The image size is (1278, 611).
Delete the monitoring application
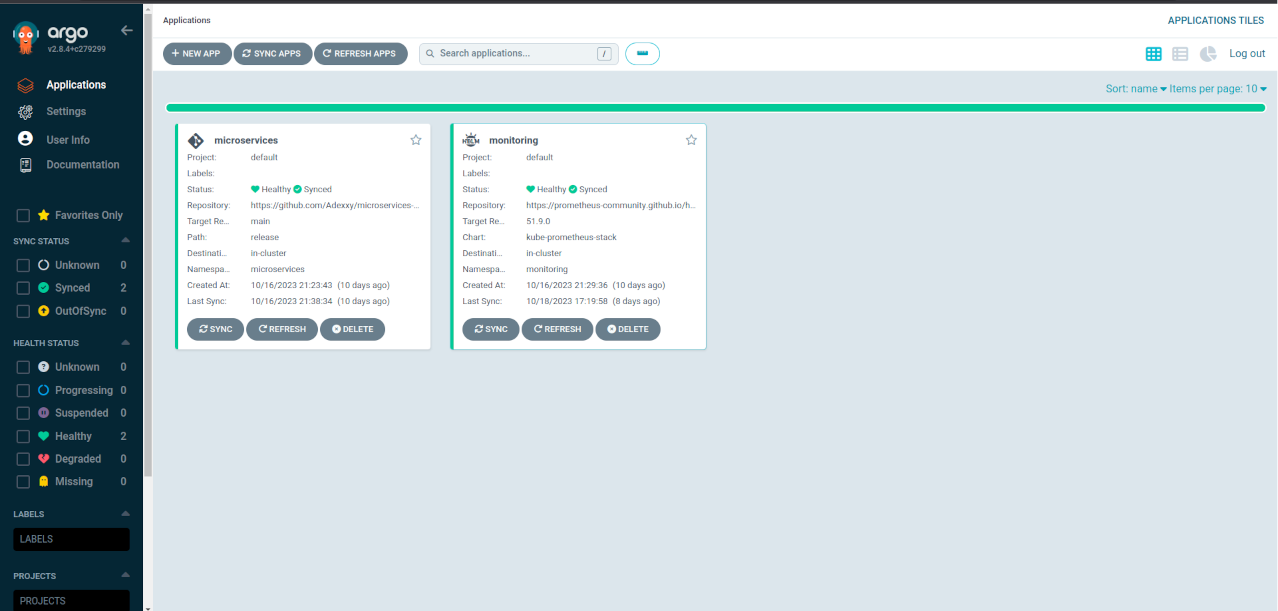tap(628, 329)
